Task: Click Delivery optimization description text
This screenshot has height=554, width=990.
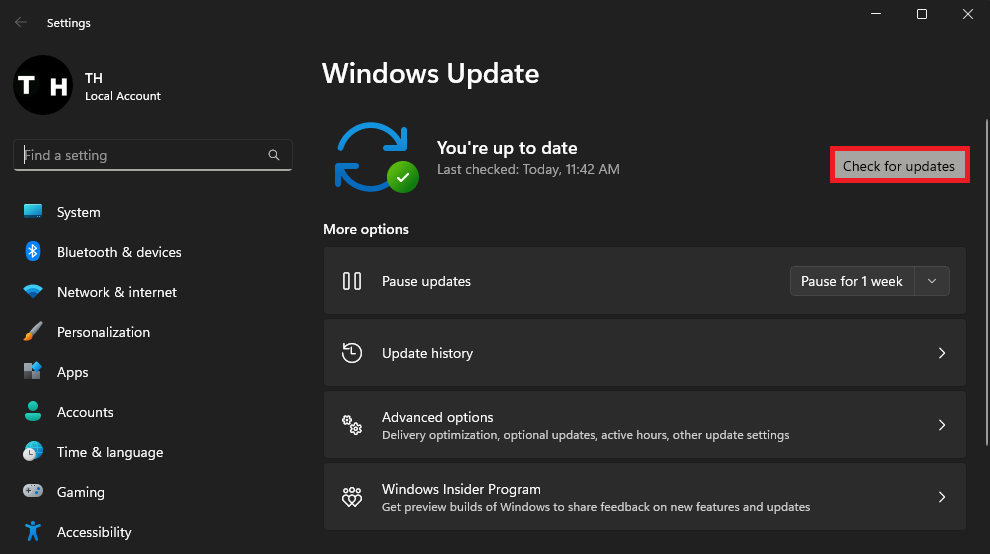Action: [x=585, y=435]
